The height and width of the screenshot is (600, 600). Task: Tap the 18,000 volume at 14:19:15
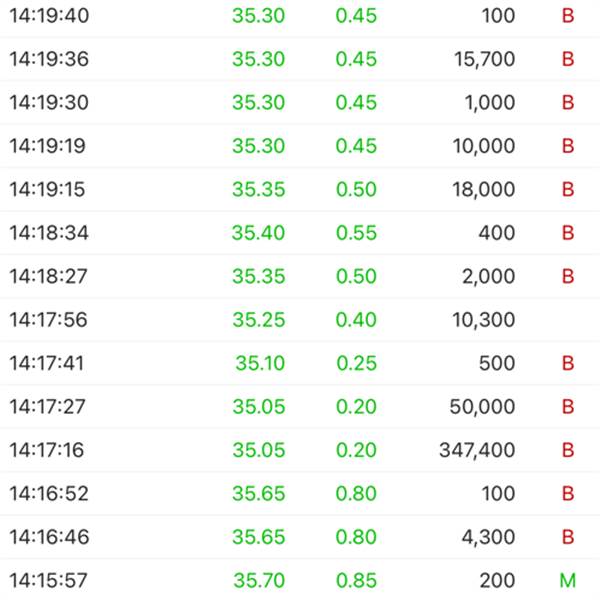pyautogui.click(x=484, y=189)
